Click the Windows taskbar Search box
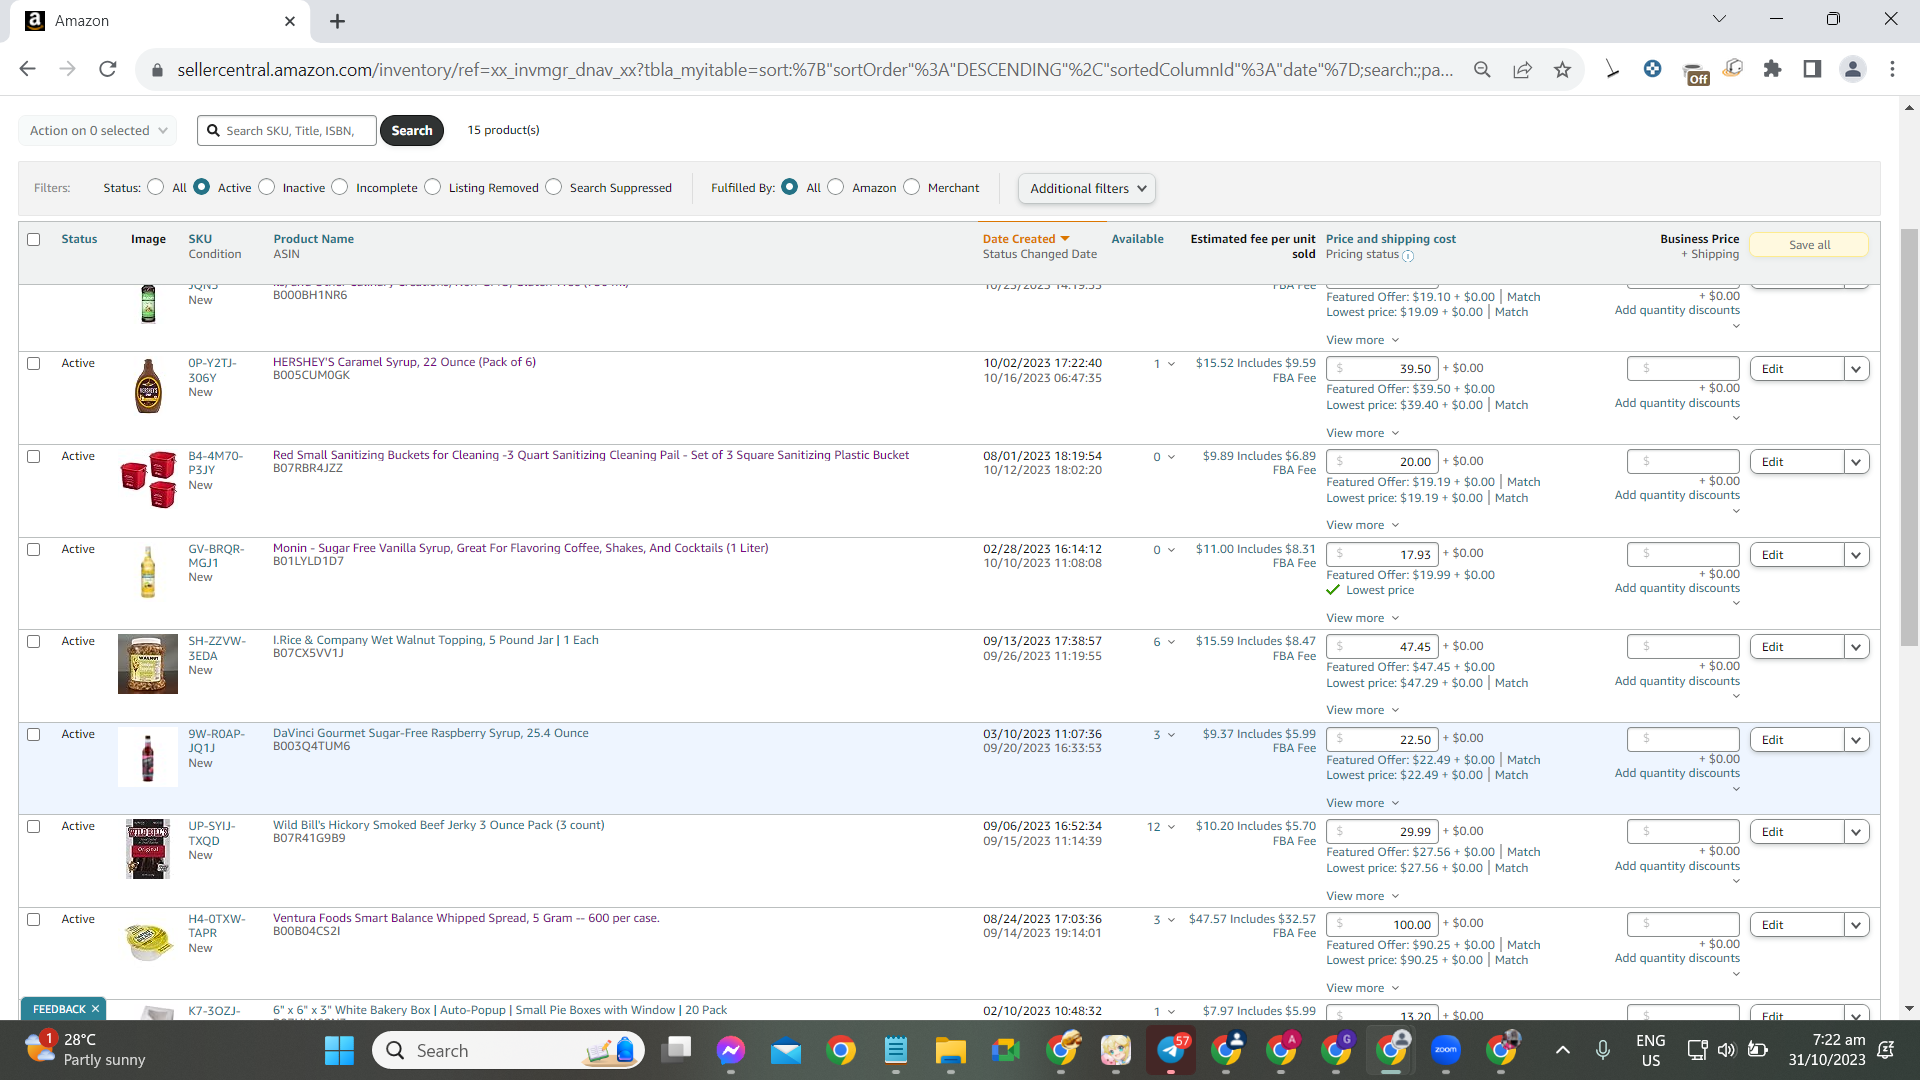The image size is (1920, 1080). [x=509, y=1050]
